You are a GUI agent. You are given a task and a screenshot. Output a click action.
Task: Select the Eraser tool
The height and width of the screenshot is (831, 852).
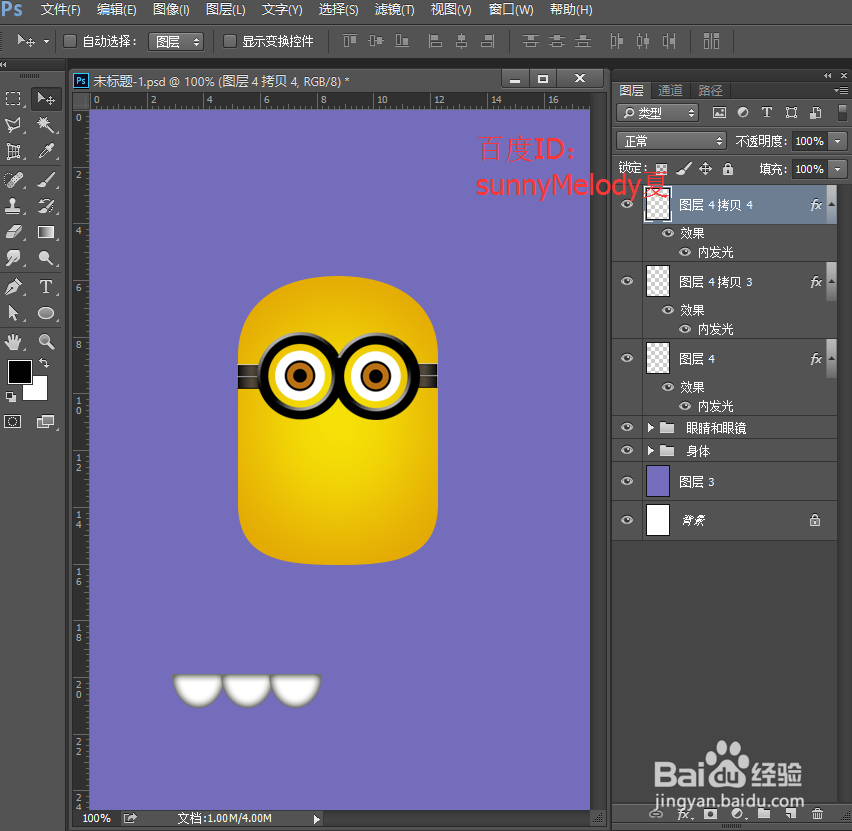tap(13, 233)
